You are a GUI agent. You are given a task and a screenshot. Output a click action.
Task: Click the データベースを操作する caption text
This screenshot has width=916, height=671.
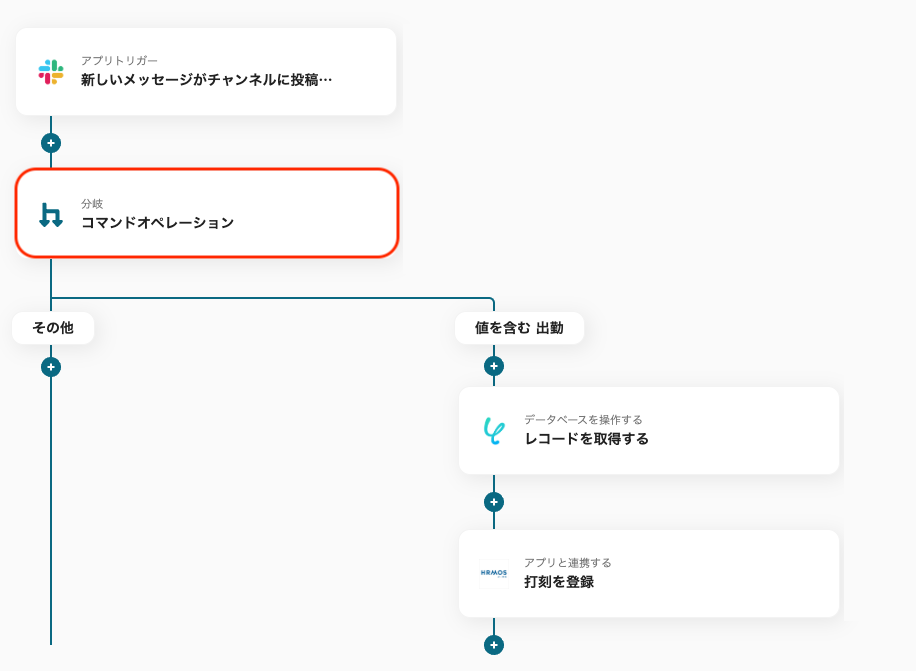[582, 419]
